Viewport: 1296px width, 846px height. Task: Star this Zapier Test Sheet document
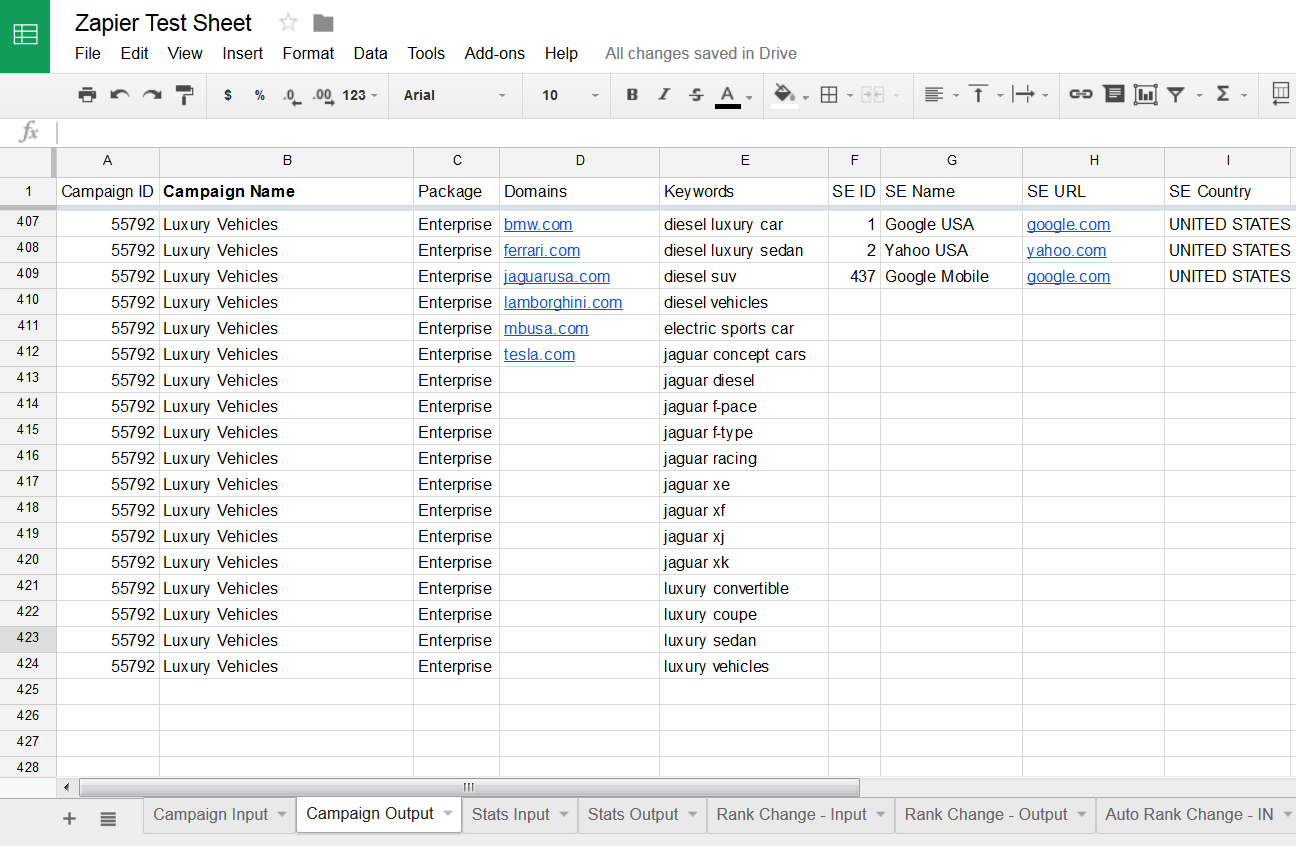tap(288, 23)
